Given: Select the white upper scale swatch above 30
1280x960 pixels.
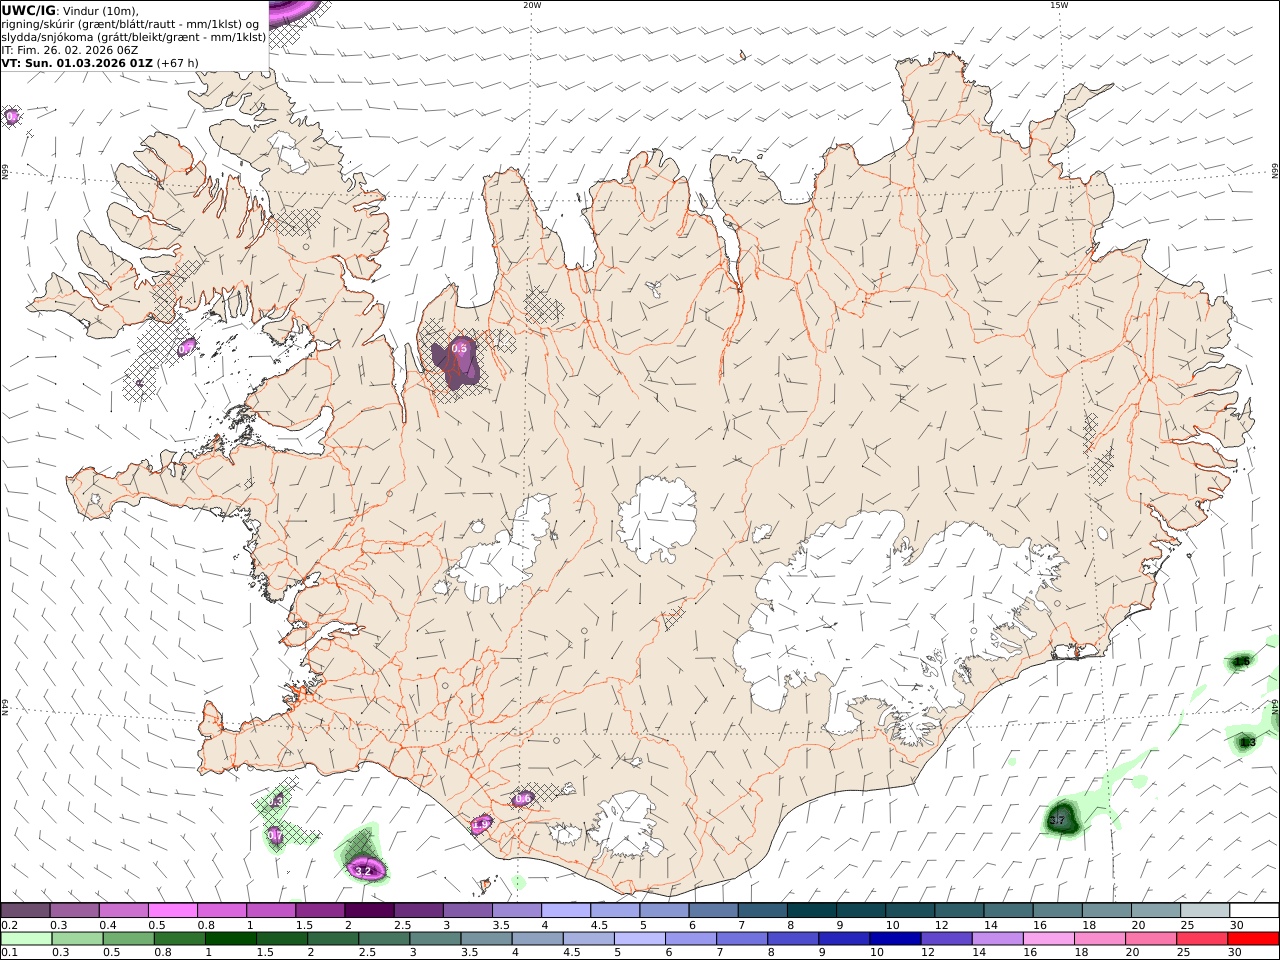Looking at the screenshot, I should click(1253, 911).
